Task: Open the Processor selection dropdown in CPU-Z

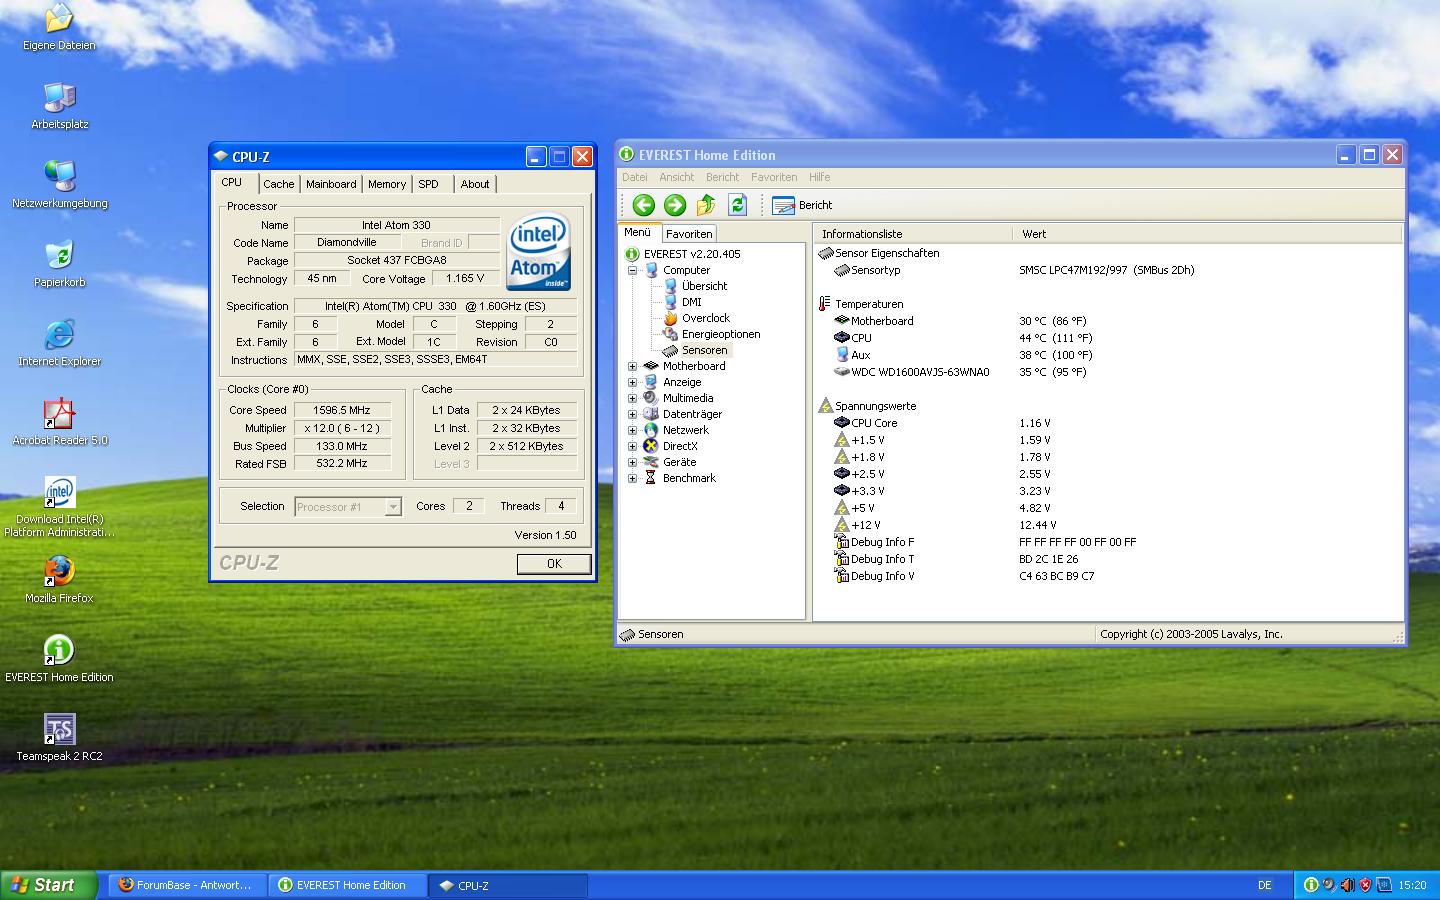Action: pos(393,507)
